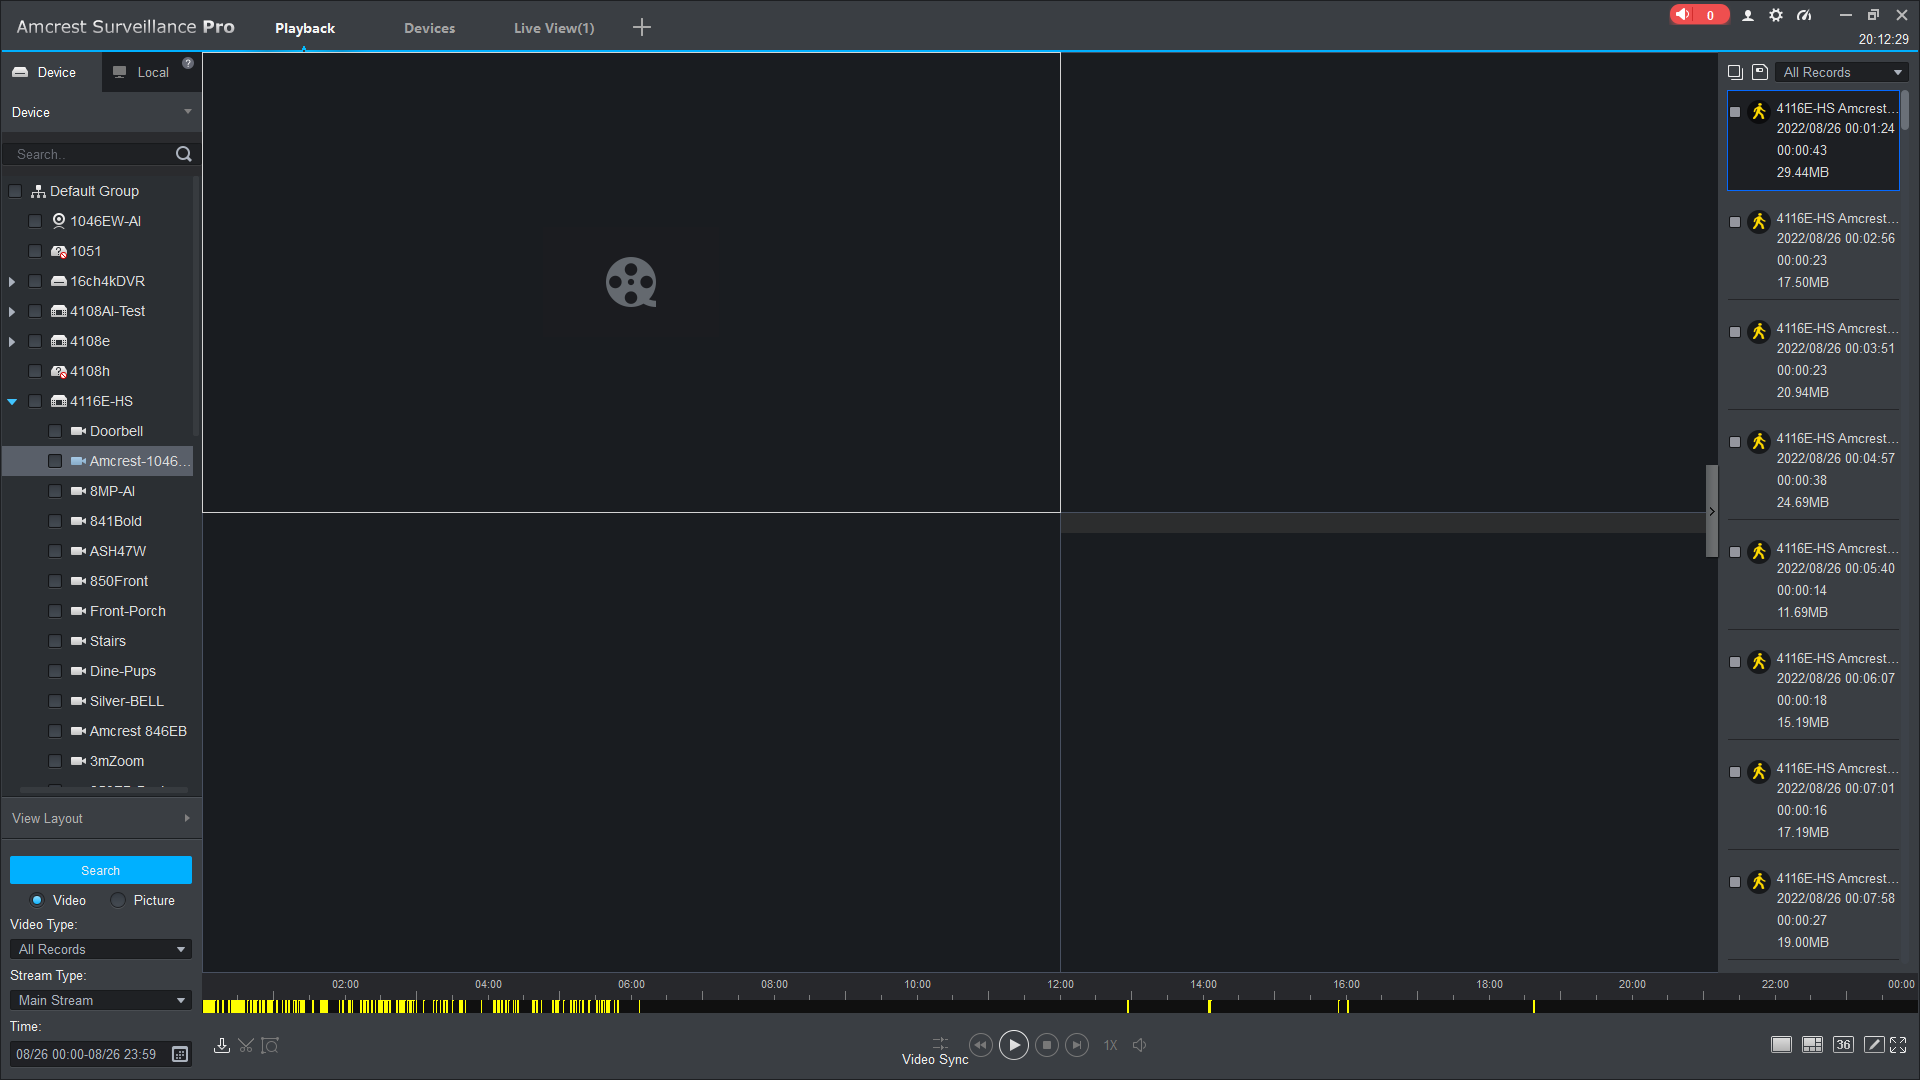Screen dimensions: 1920x1080
Task: Click the blue Search button
Action: point(100,870)
